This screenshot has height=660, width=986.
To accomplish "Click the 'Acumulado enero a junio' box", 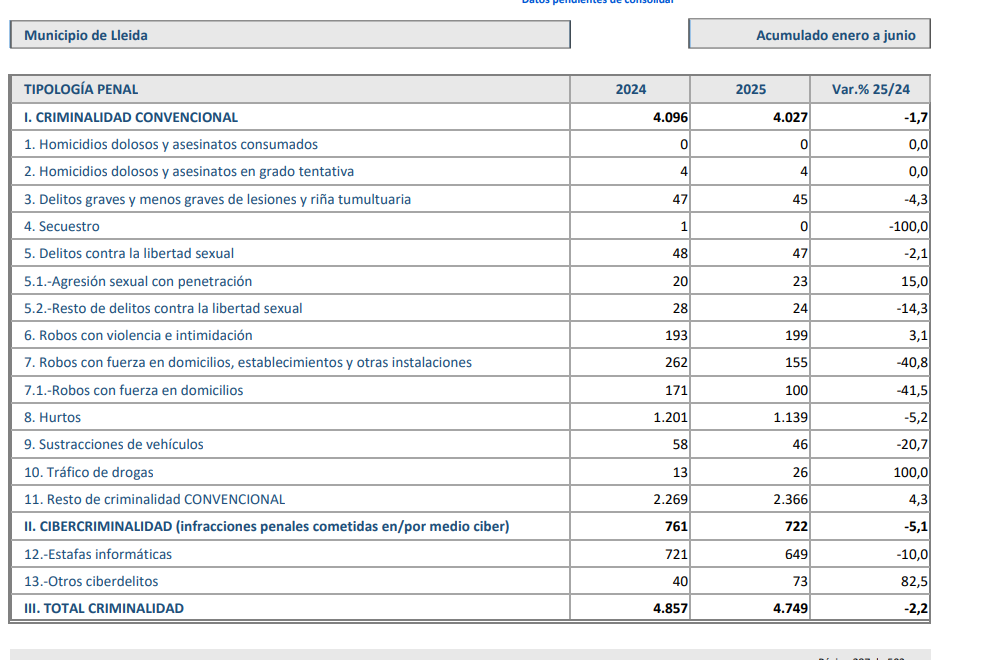I will (x=809, y=34).
